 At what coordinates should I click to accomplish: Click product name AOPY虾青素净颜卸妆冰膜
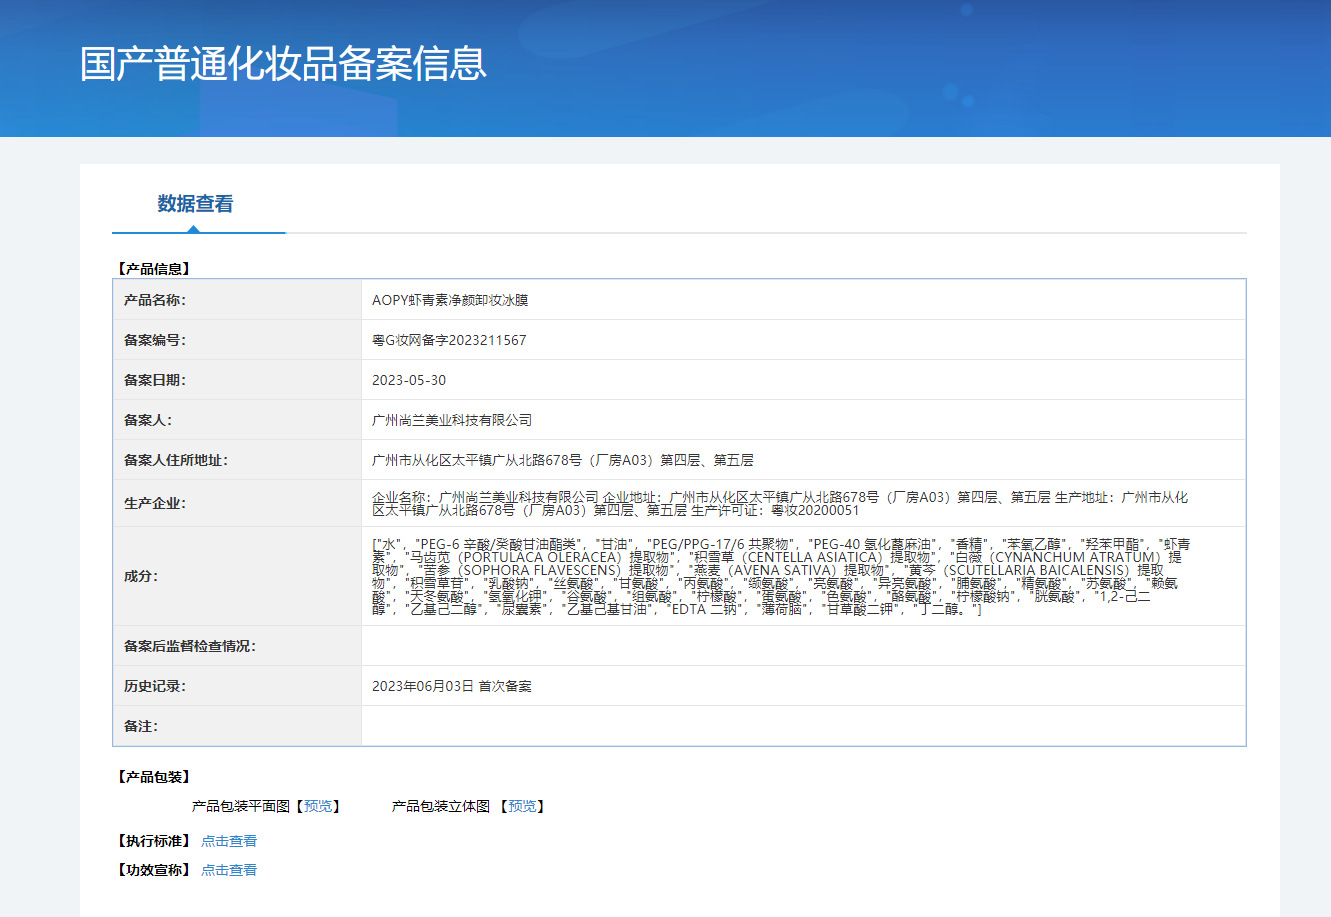pos(450,300)
